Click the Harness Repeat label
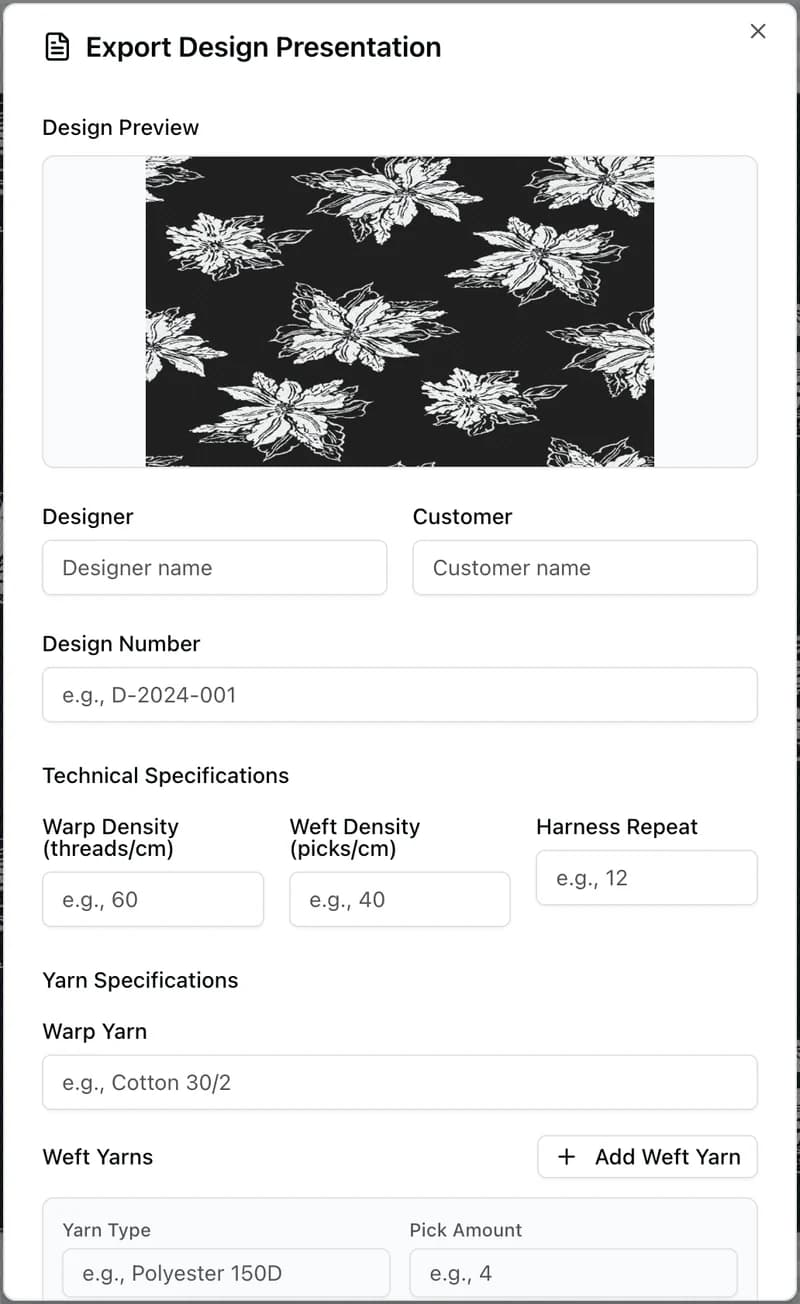This screenshot has height=1304, width=800. point(617,827)
